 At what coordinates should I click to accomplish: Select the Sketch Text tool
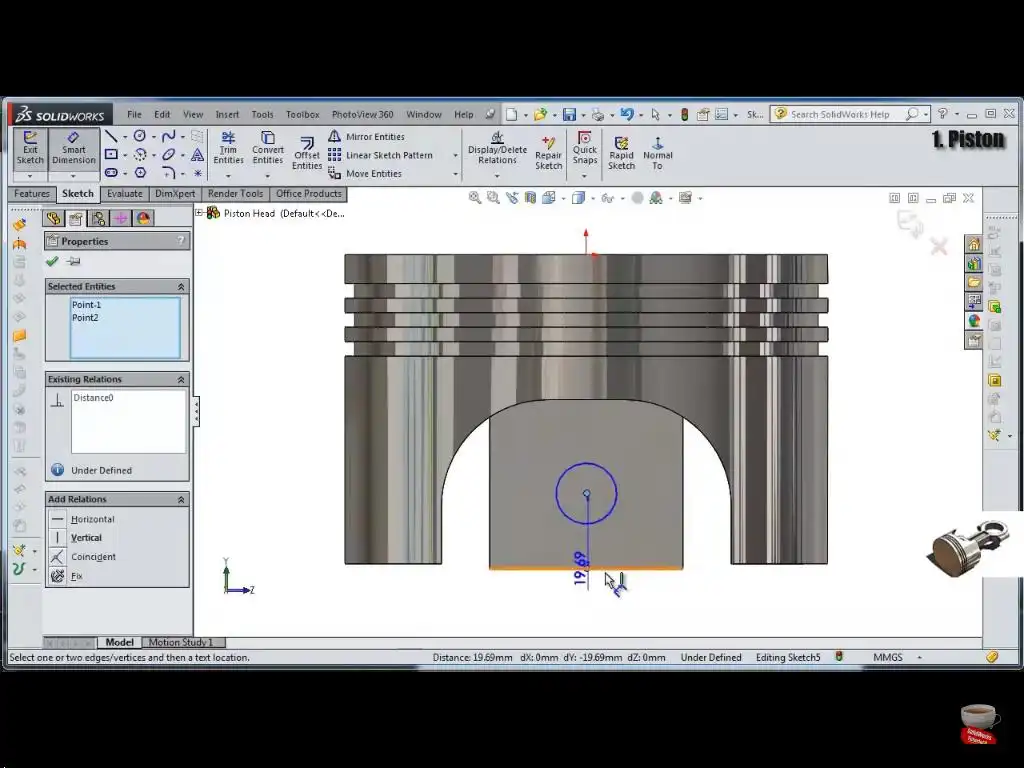pos(197,155)
